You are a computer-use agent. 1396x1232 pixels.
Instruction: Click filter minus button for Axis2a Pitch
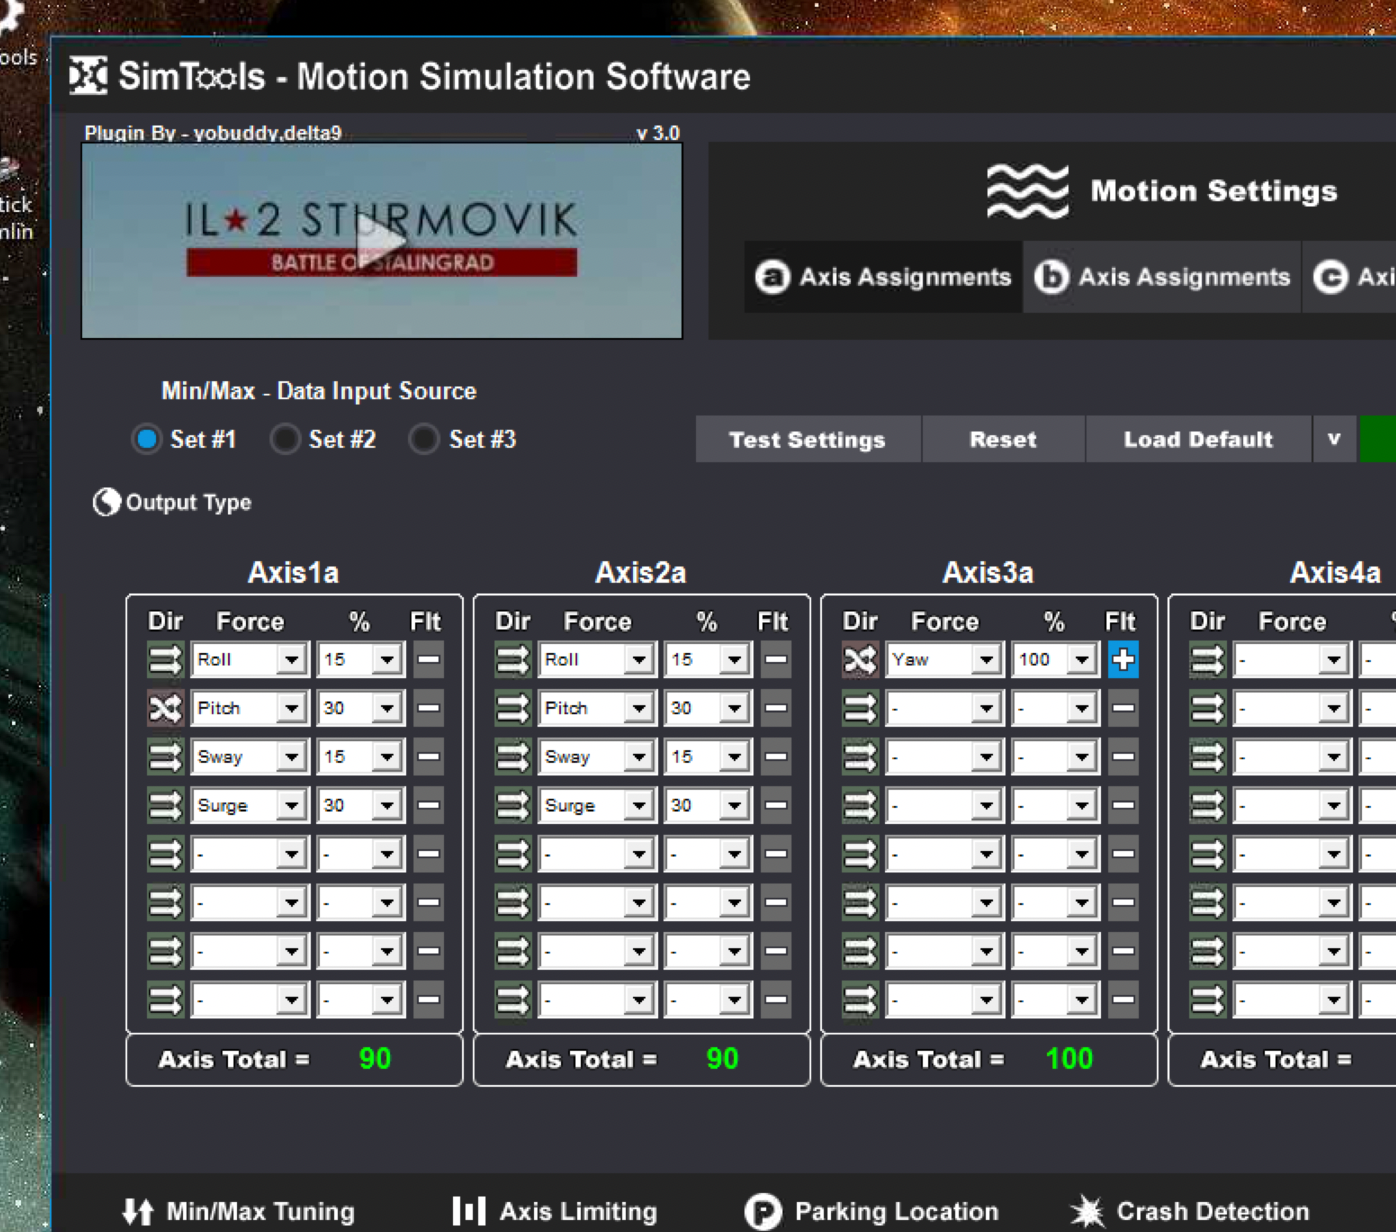tap(775, 708)
